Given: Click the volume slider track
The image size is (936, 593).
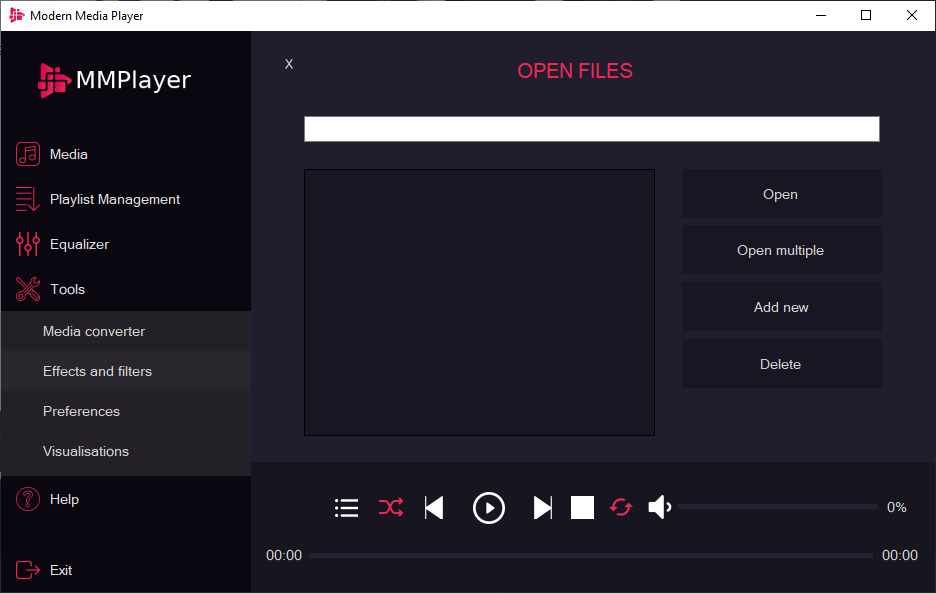Looking at the screenshot, I should click(x=778, y=507).
